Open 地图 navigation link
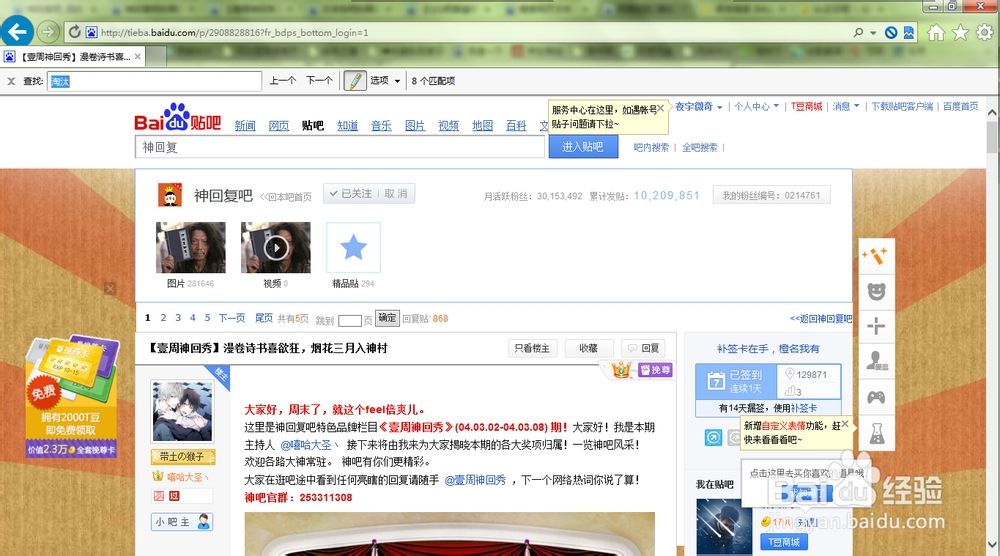 click(x=482, y=126)
